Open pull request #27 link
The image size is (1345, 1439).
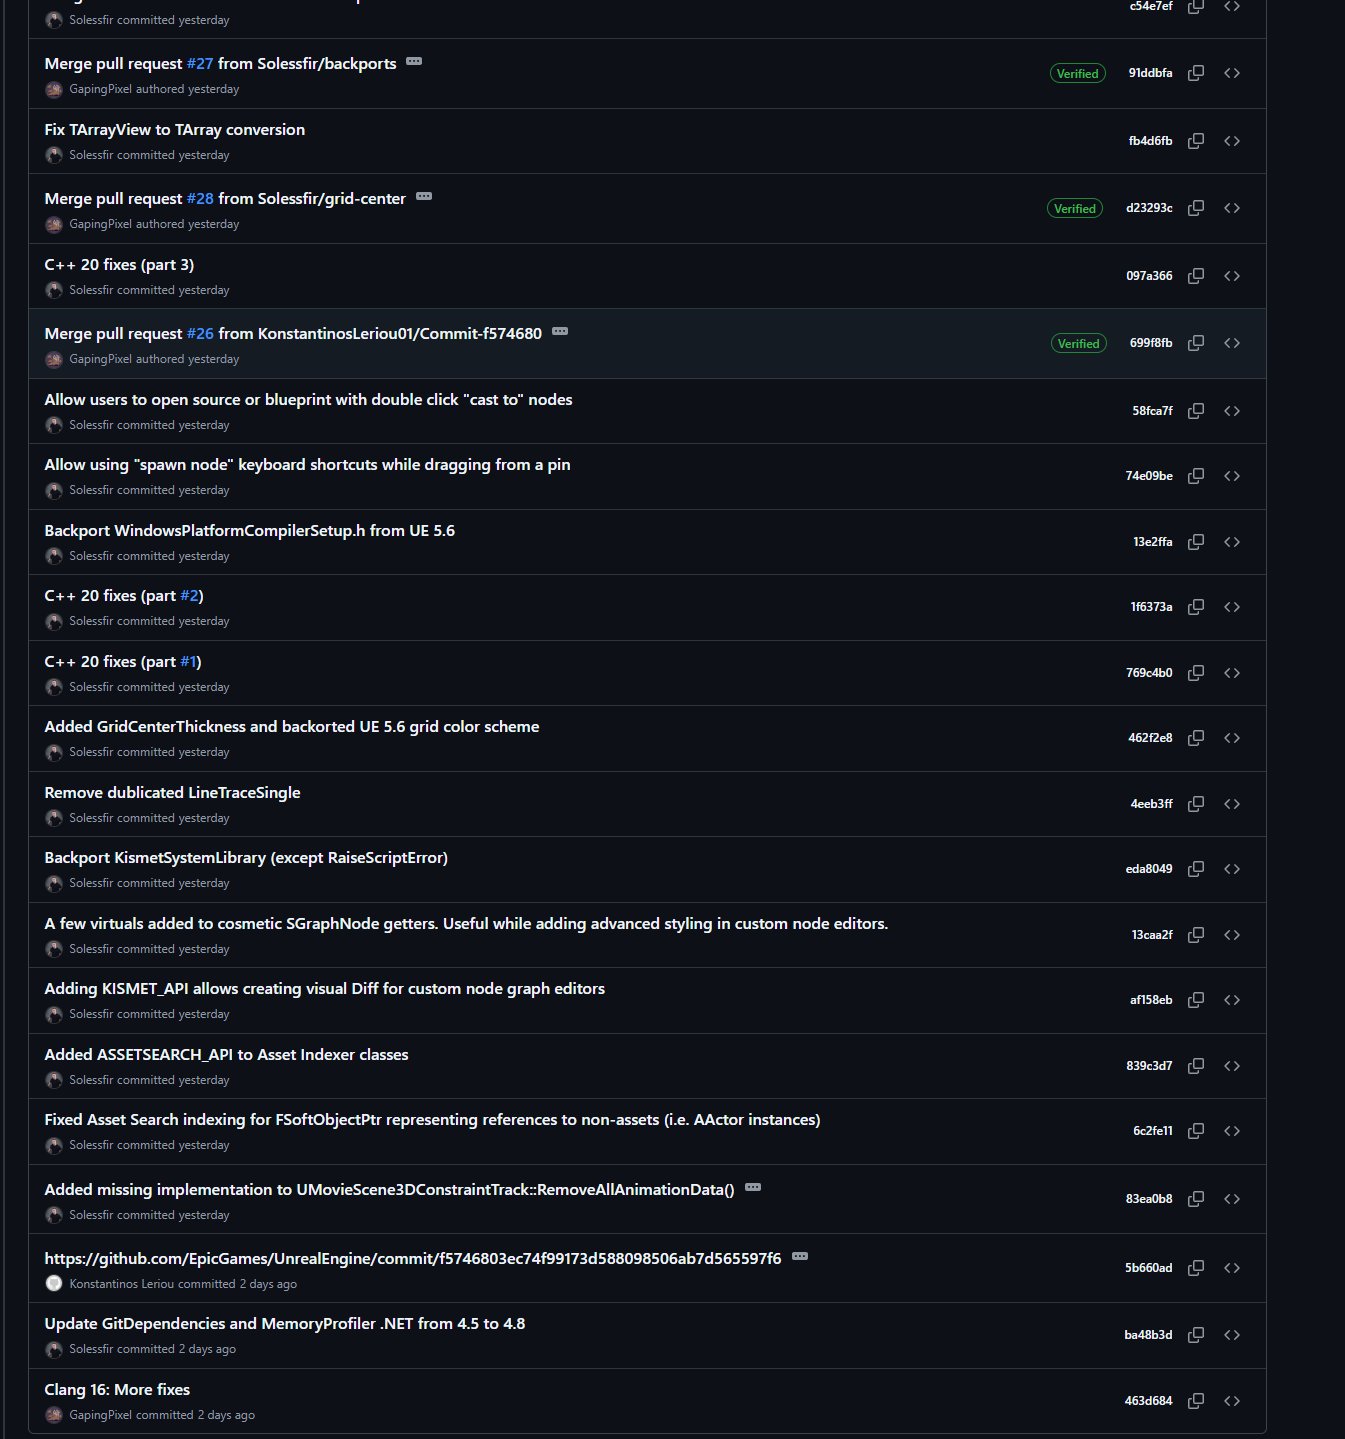[x=200, y=64]
